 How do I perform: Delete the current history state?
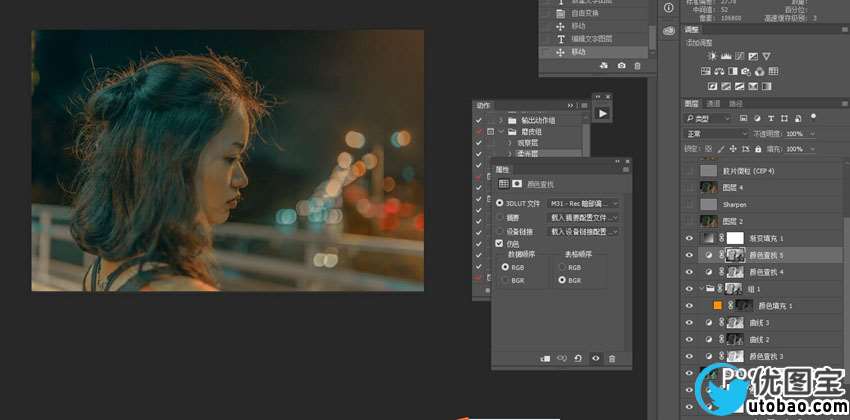[638, 66]
